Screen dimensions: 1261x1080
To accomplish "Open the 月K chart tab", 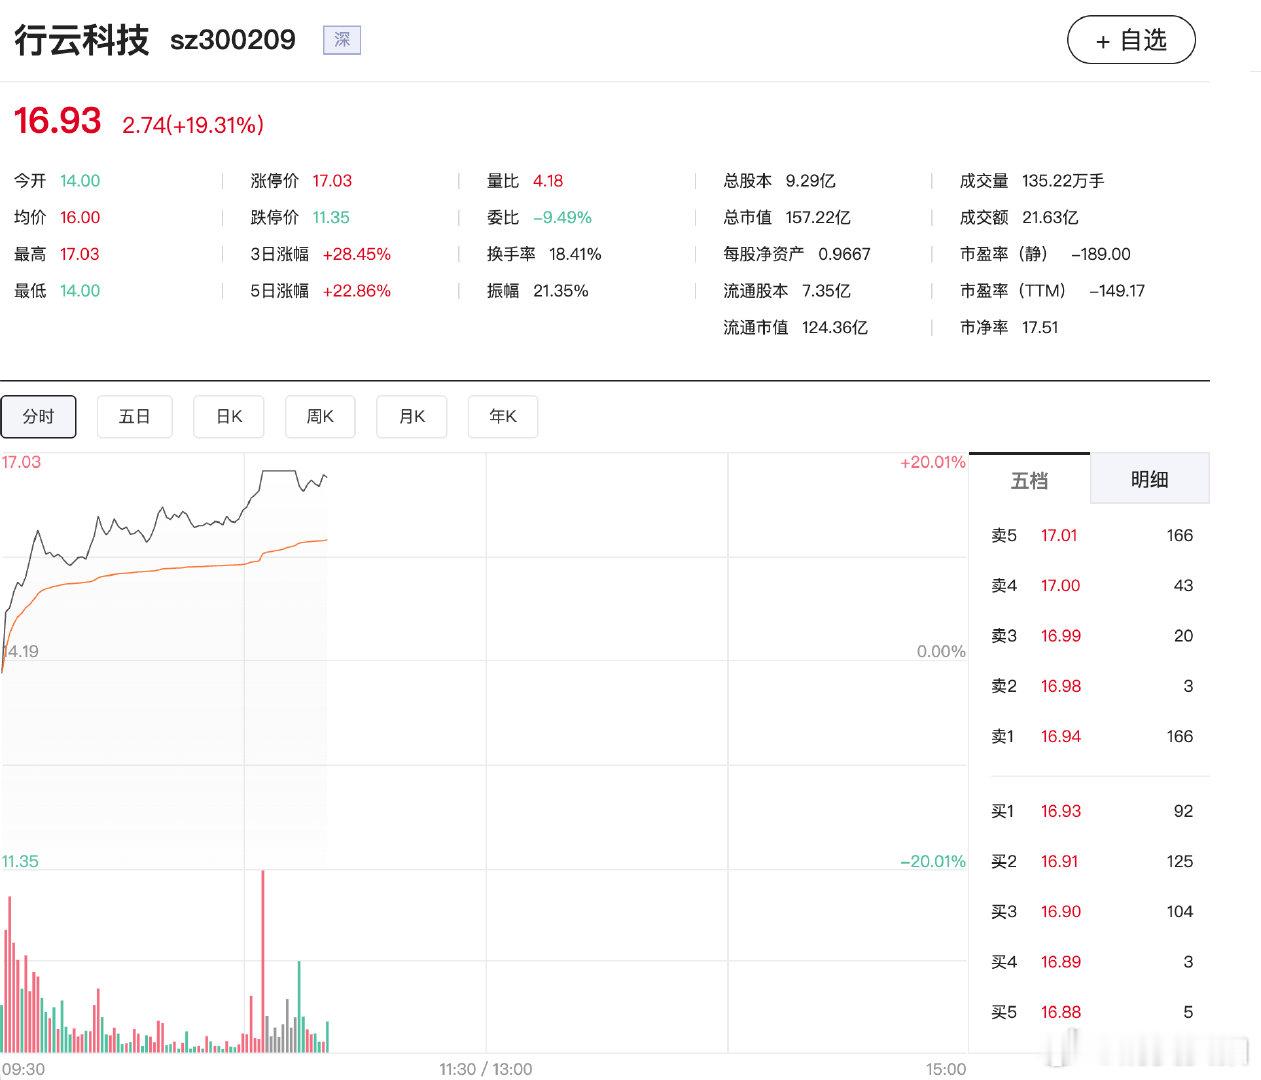I will [411, 416].
